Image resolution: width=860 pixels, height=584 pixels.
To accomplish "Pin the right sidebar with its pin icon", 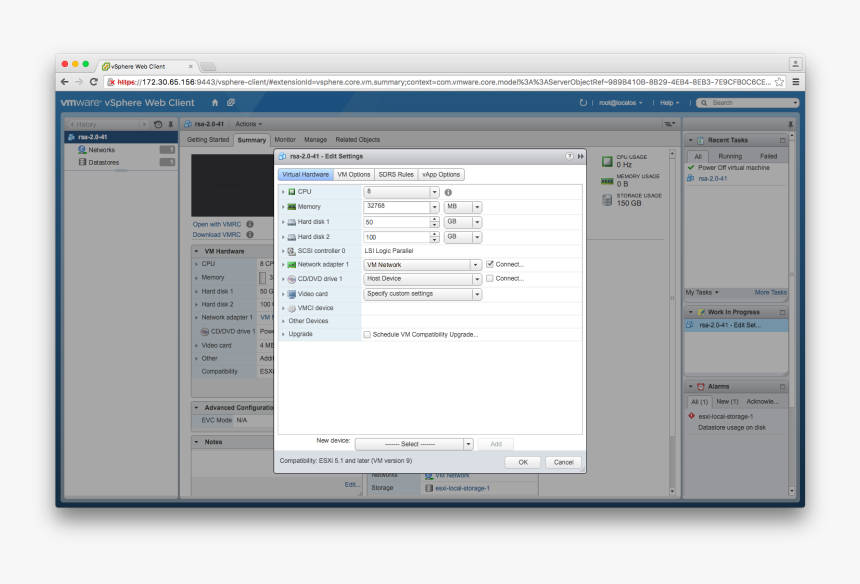I will 790,124.
